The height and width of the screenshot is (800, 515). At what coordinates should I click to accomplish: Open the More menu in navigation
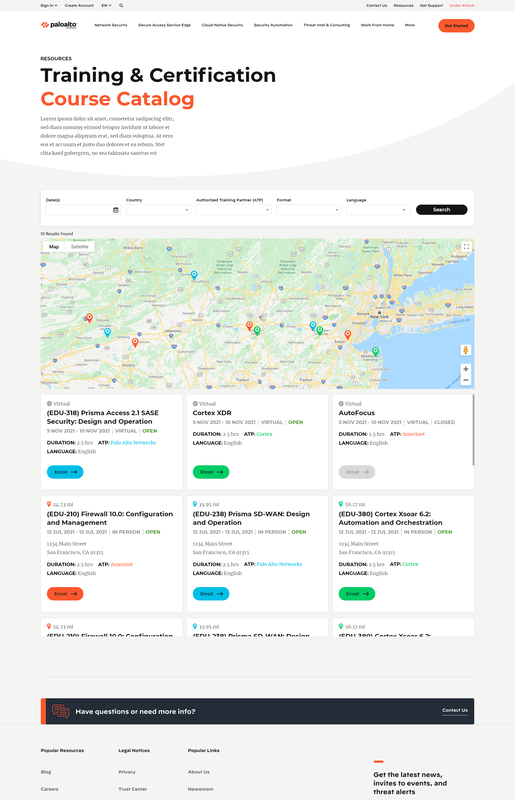[410, 25]
